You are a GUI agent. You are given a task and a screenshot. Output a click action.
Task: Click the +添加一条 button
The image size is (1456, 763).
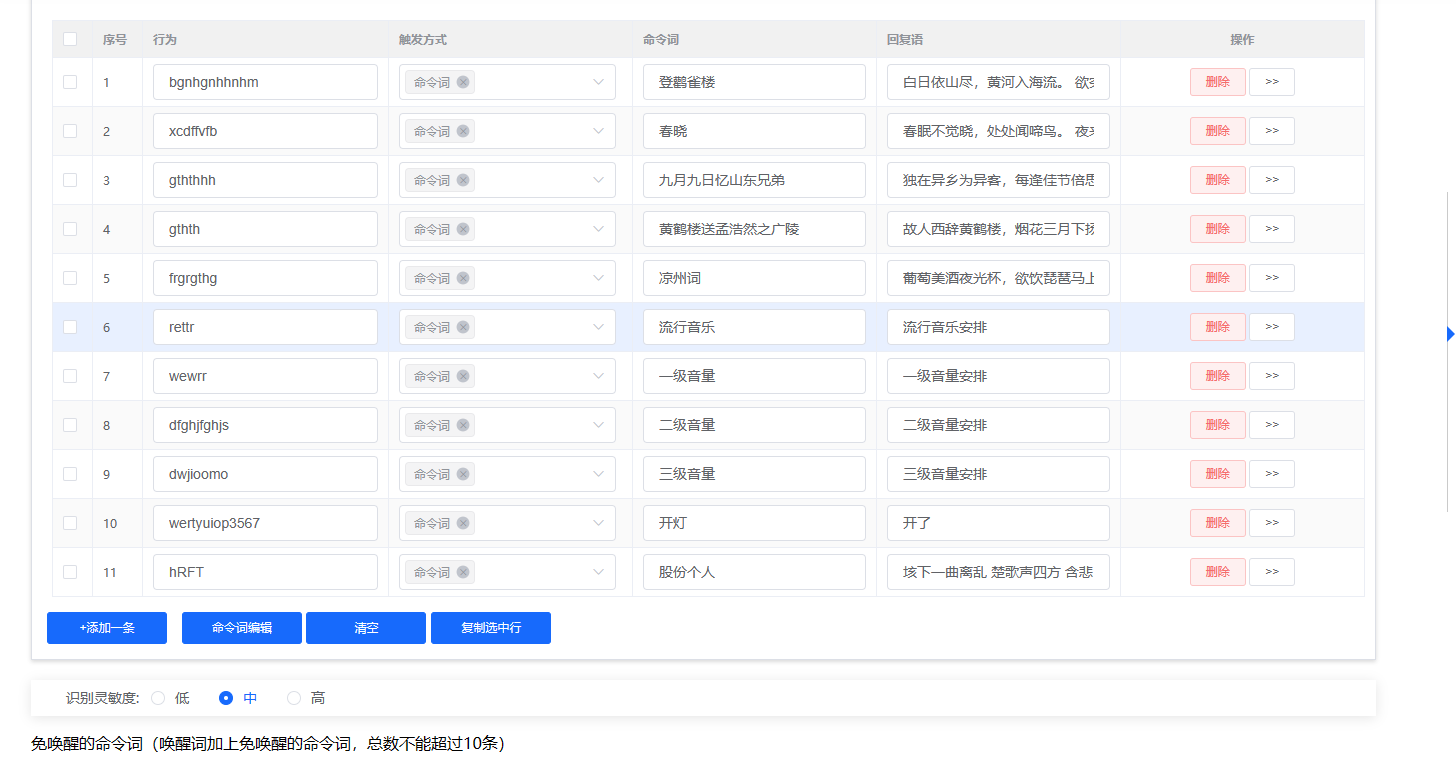click(x=107, y=628)
